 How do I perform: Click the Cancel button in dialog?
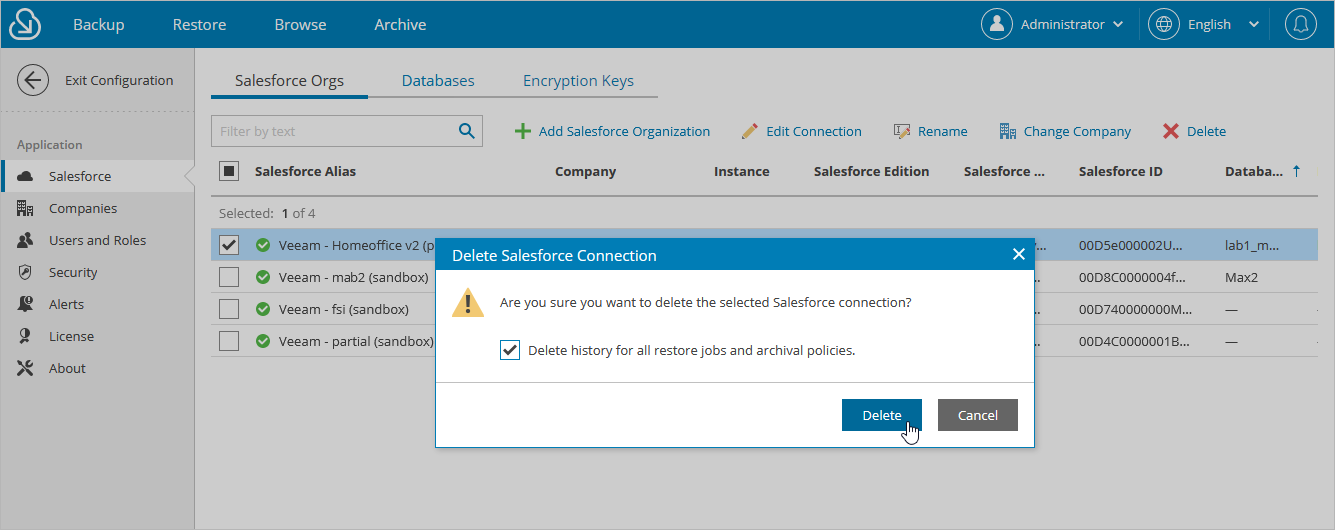(978, 415)
